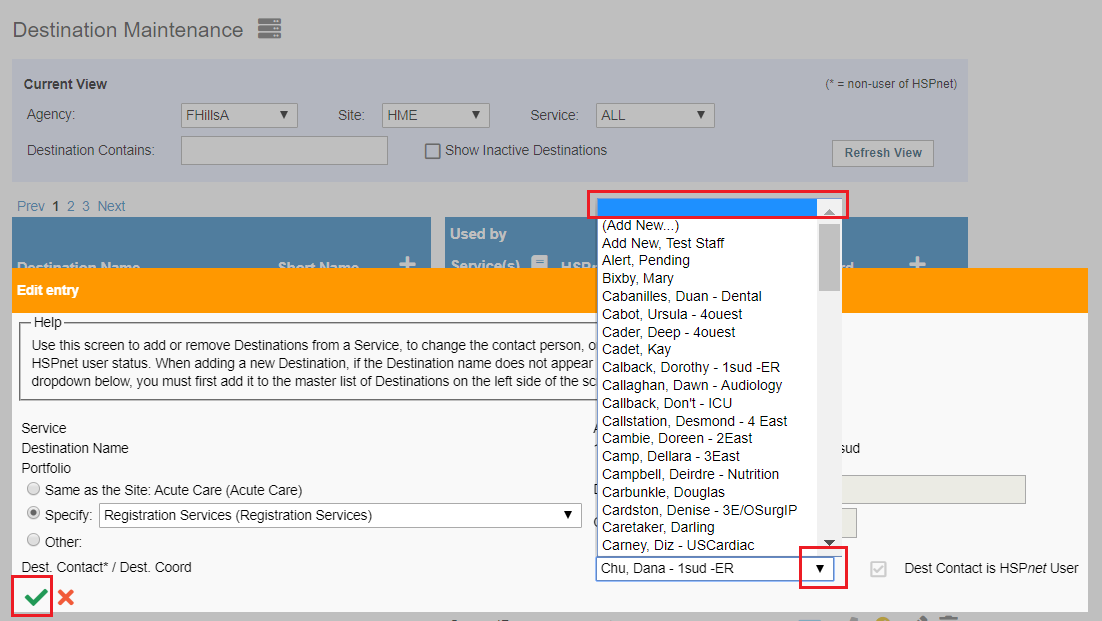Image resolution: width=1102 pixels, height=621 pixels.
Task: Select Same as the Site radio option
Action: coord(33,488)
